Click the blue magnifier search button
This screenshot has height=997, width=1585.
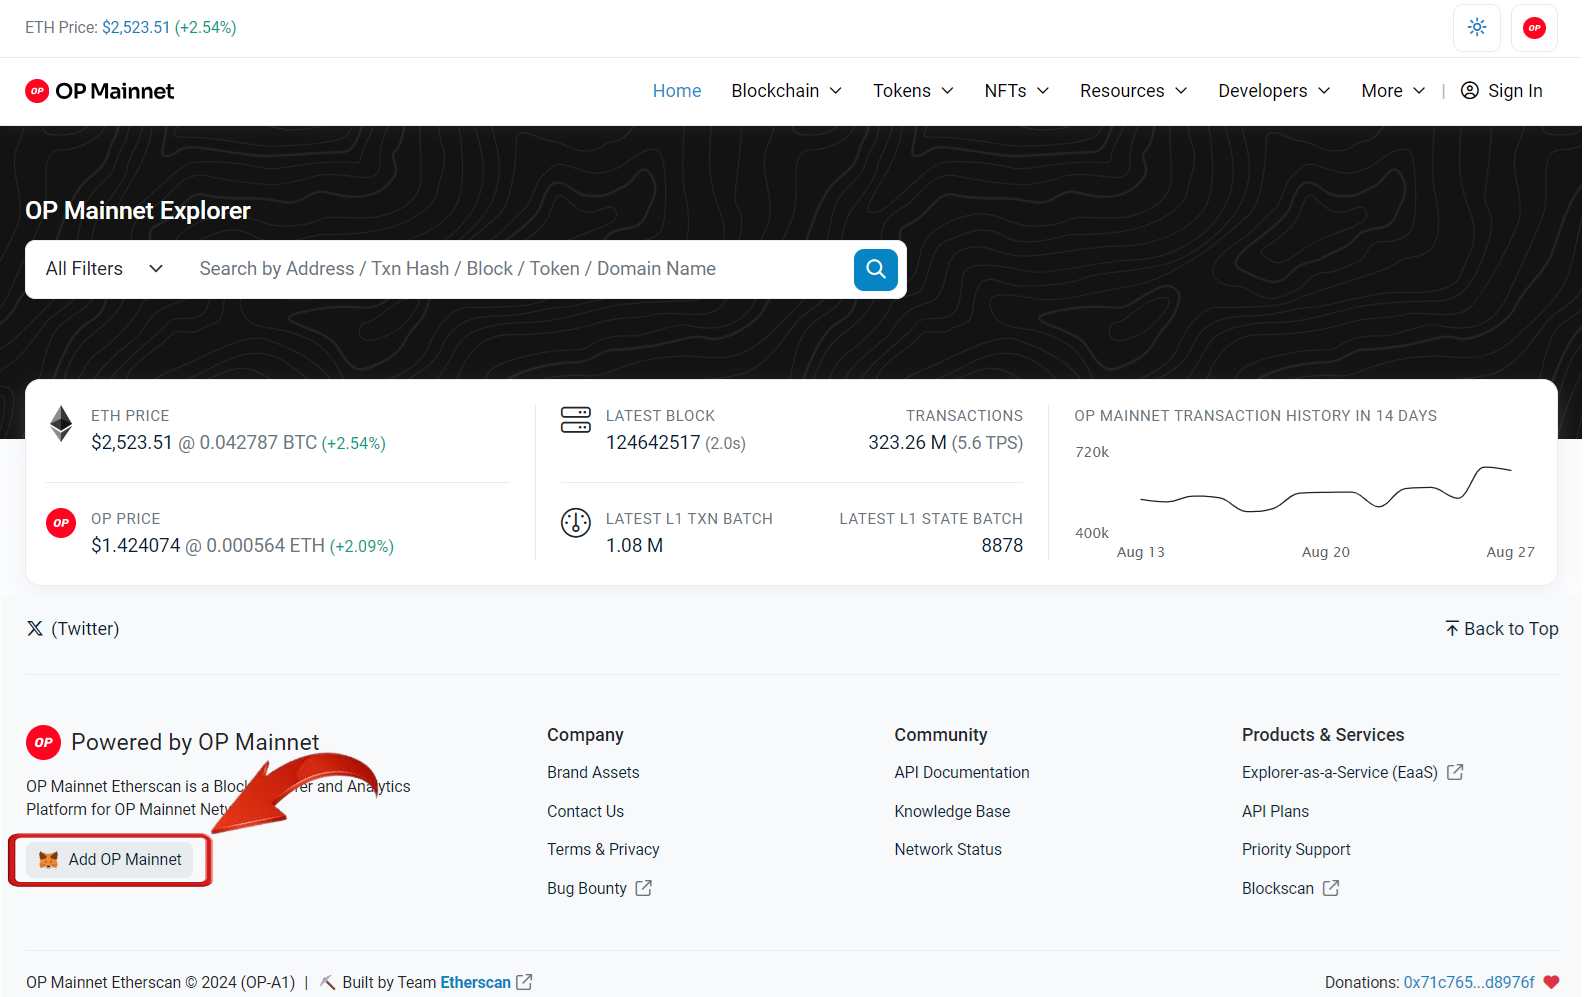(x=875, y=269)
